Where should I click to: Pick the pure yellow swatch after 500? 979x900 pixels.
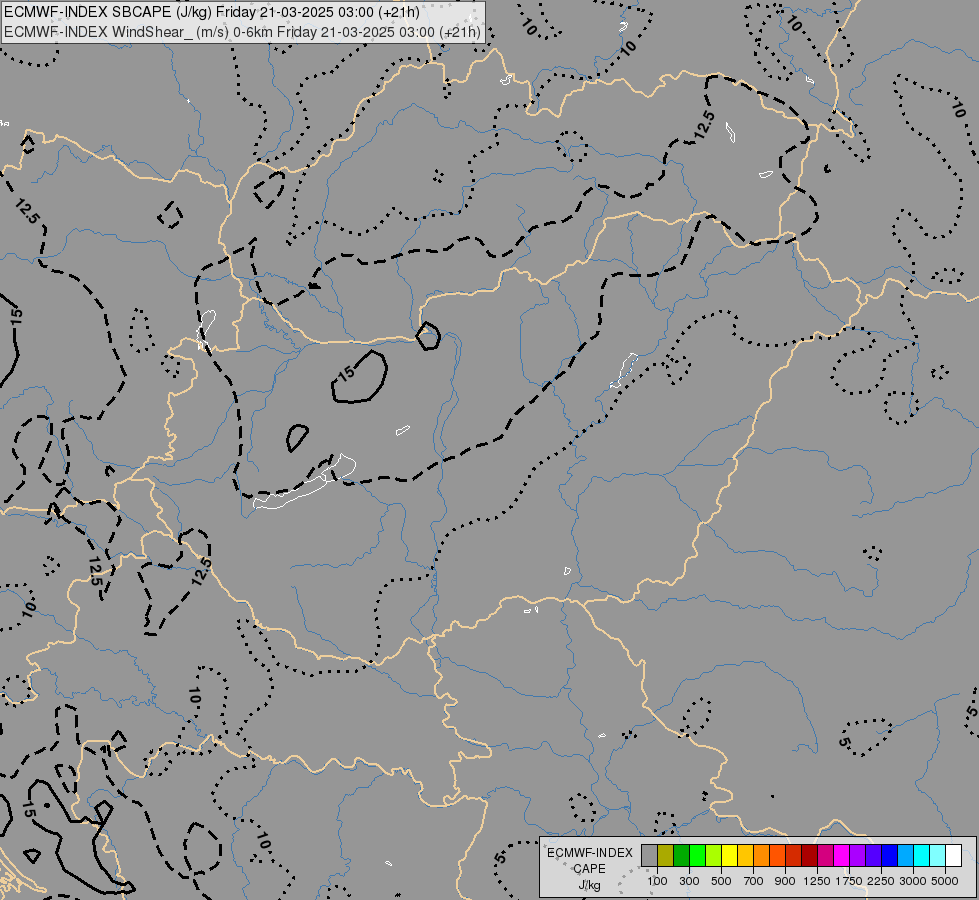pos(729,855)
